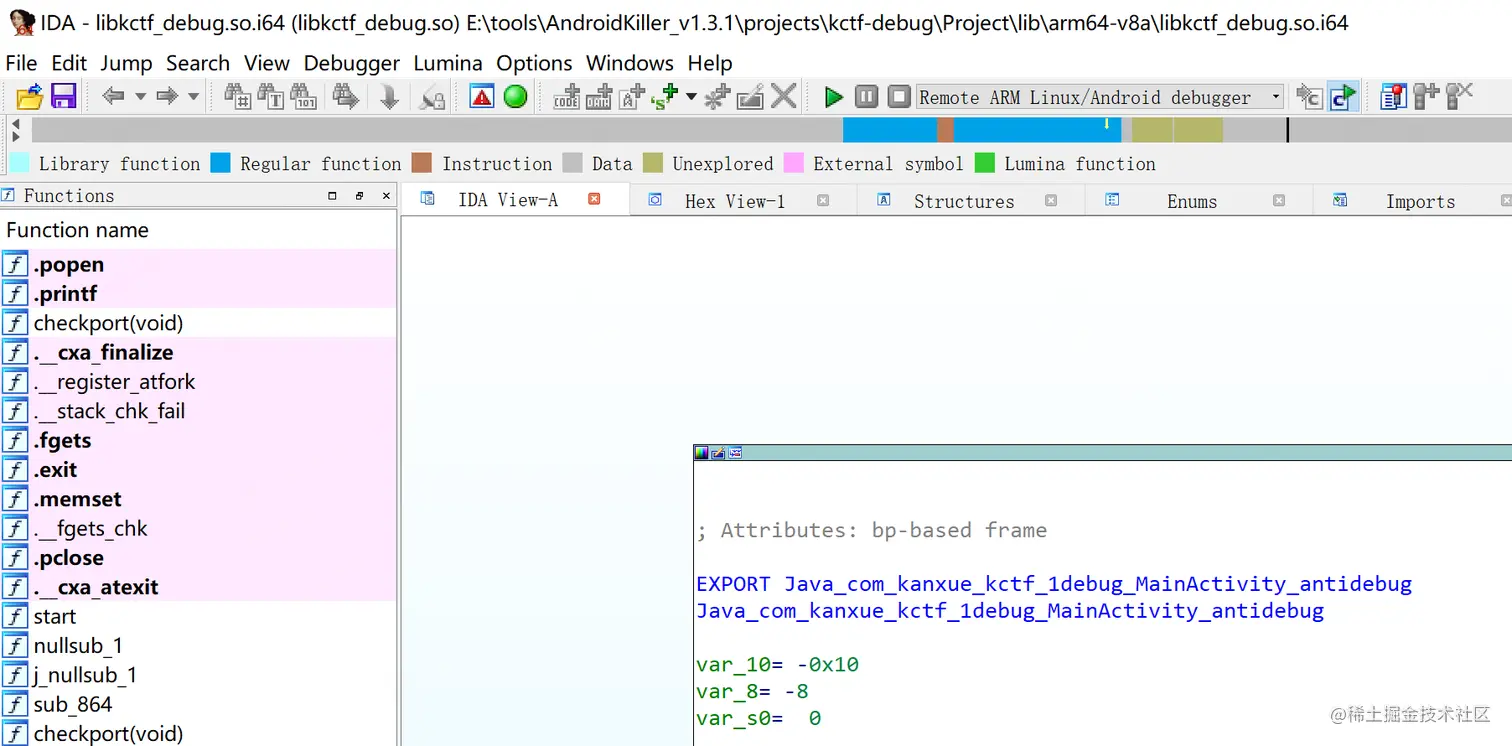The image size is (1512, 746).
Task: Click the Open file toolbar icon
Action: coord(30,97)
